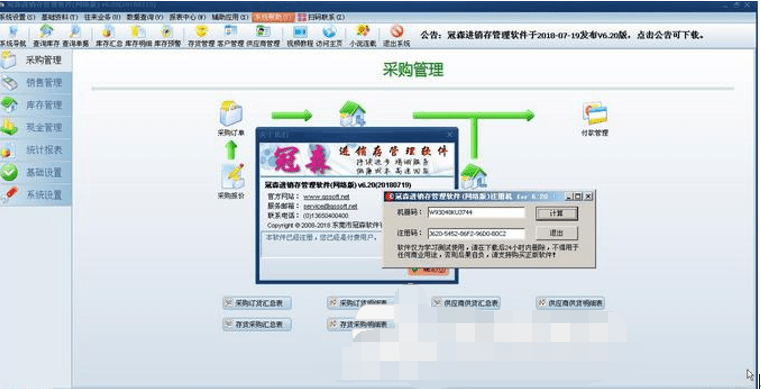Open the 小泥连载 toolbar icon
This screenshot has height=389, width=761.
[x=363, y=36]
